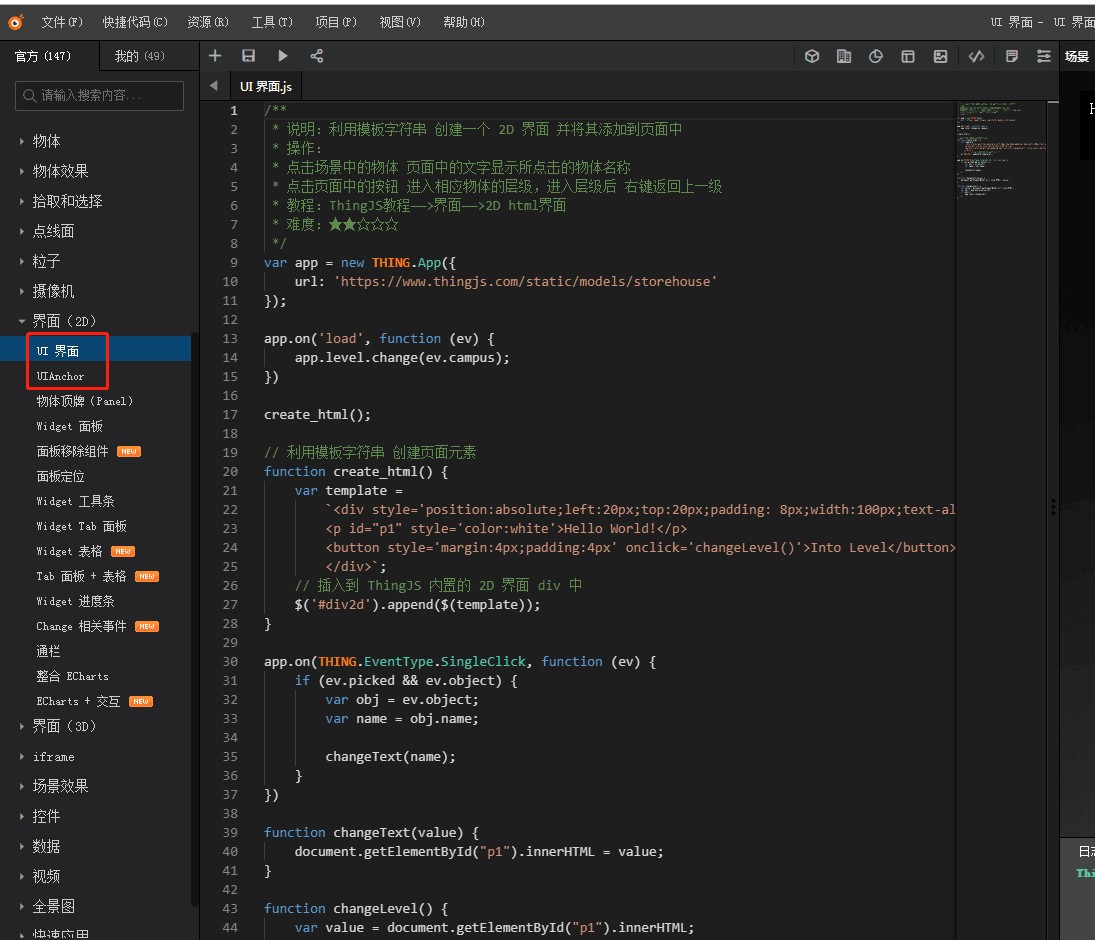The image size is (1095, 940).
Task: Open the 资源 menu
Action: [x=207, y=22]
